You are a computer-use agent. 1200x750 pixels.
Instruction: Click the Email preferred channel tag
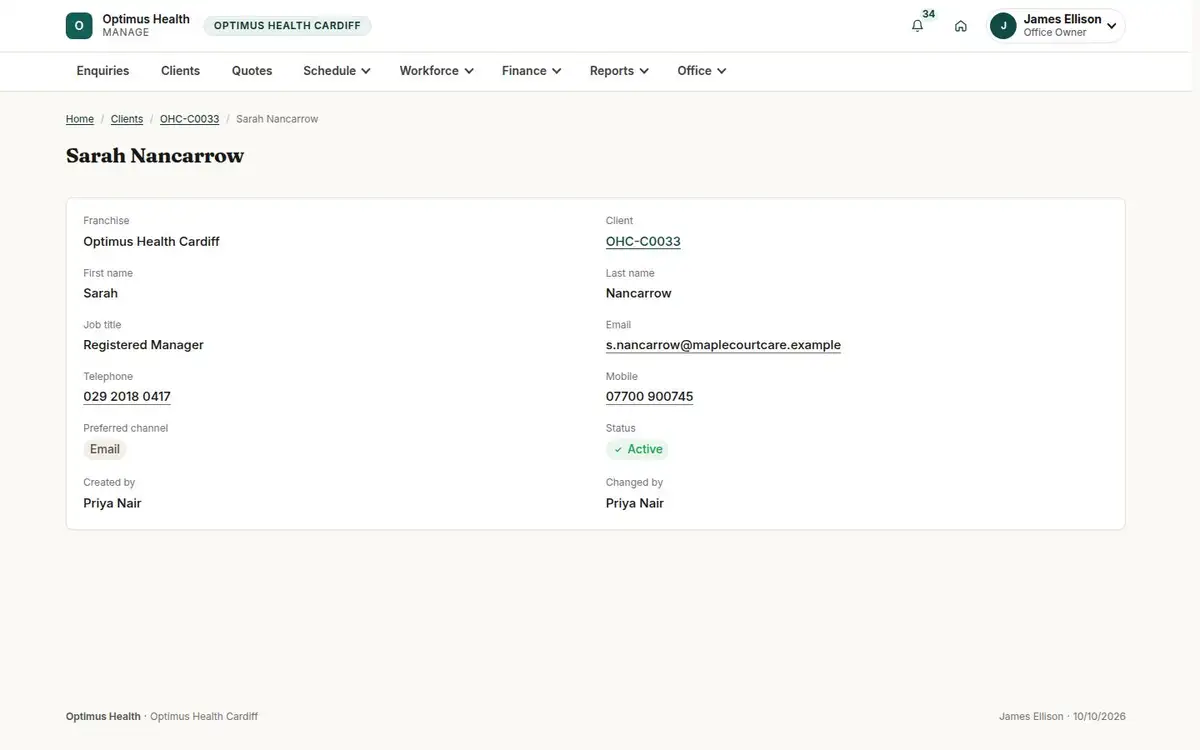[105, 450]
